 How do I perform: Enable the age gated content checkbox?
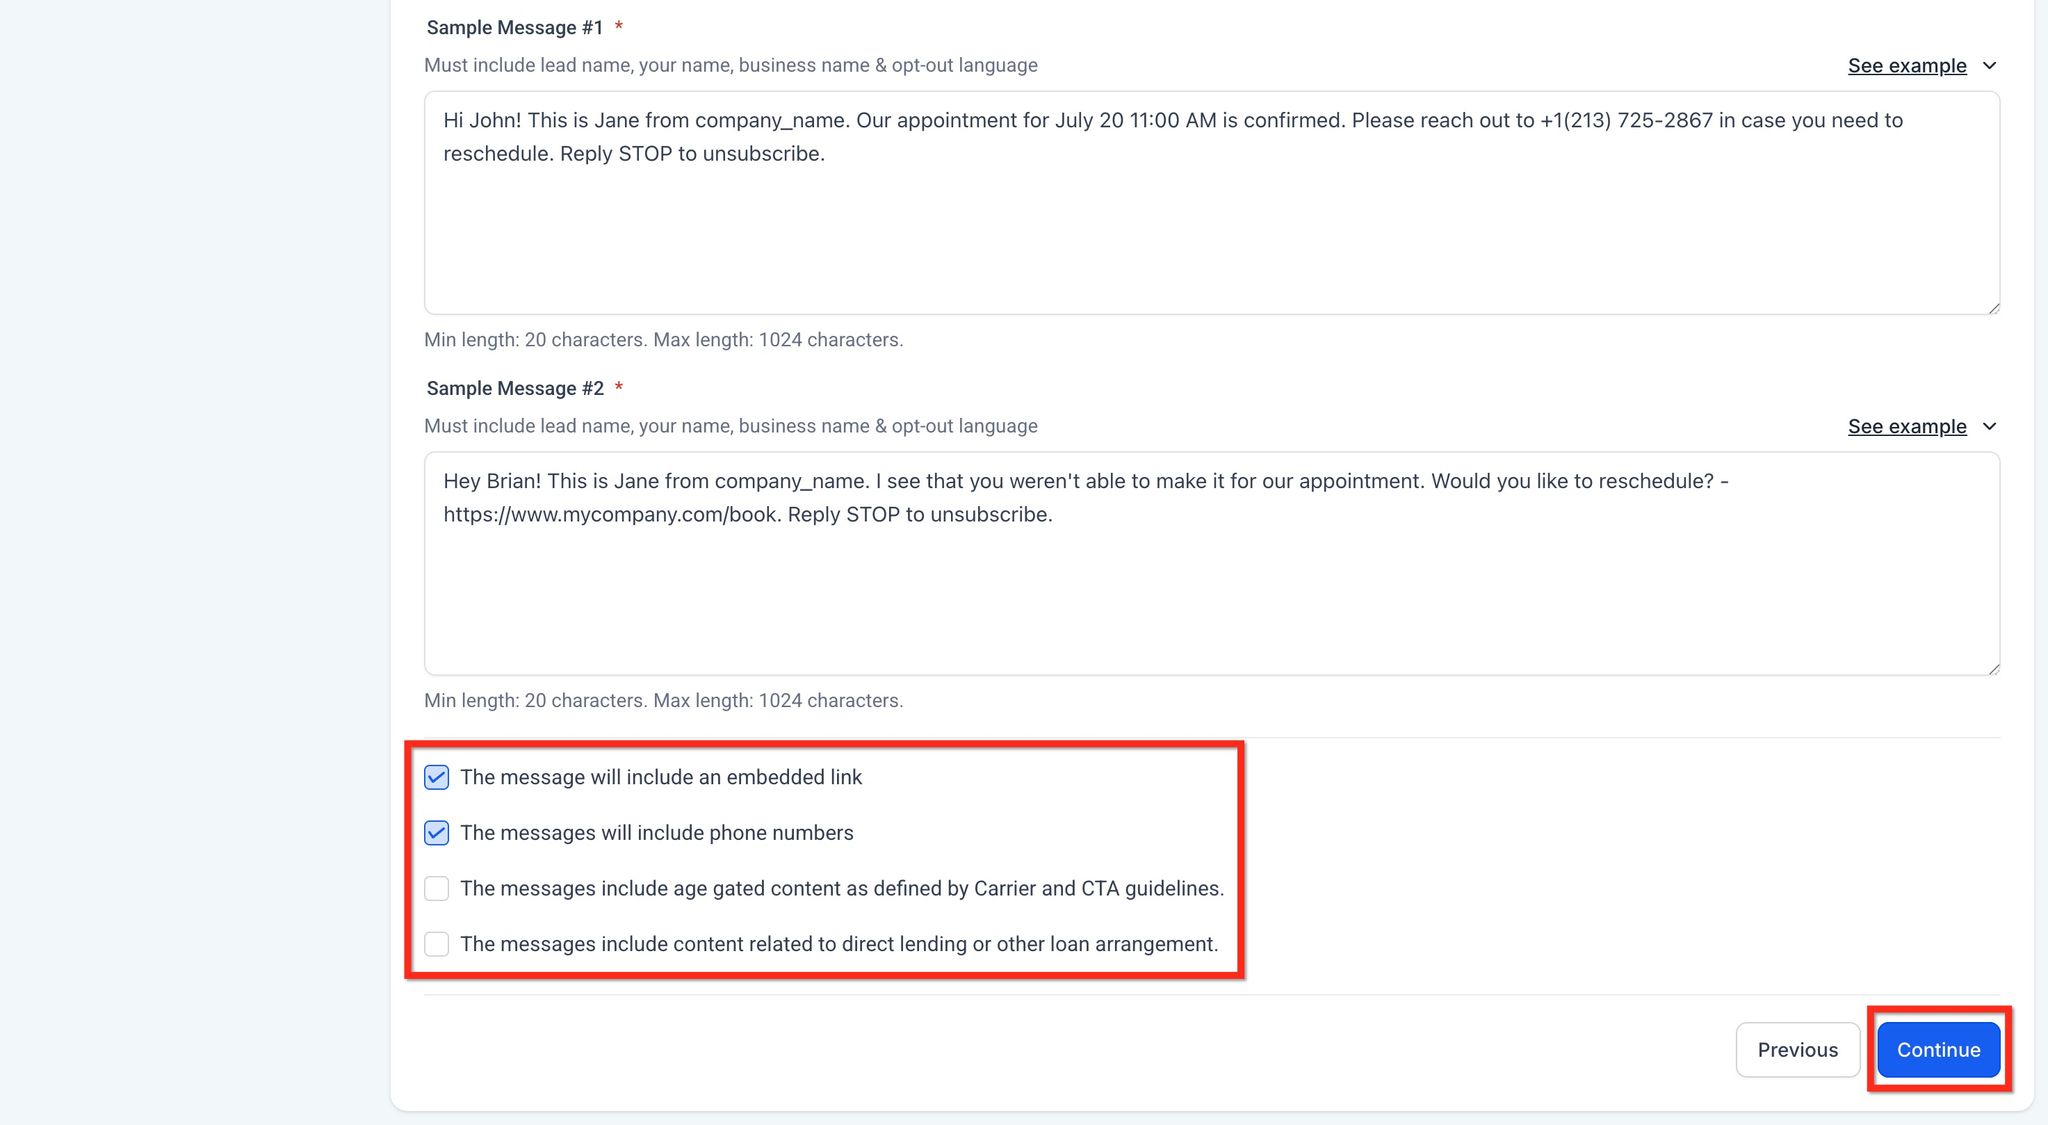pyautogui.click(x=437, y=889)
